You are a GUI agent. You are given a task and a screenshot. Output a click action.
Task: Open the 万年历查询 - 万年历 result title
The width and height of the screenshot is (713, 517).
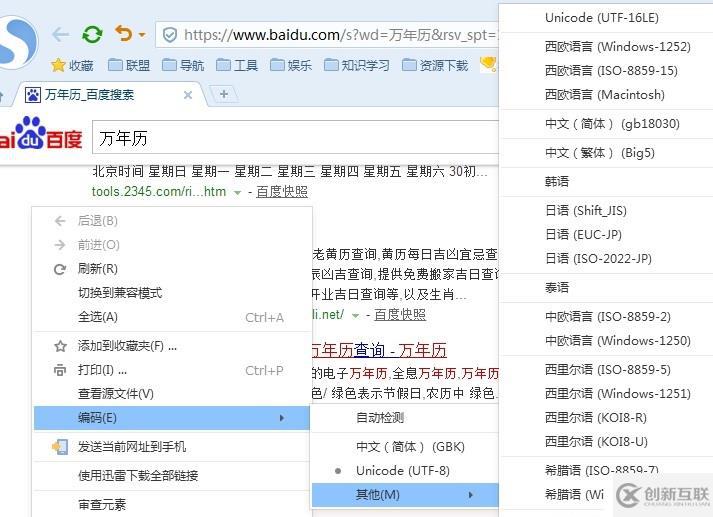tap(379, 350)
